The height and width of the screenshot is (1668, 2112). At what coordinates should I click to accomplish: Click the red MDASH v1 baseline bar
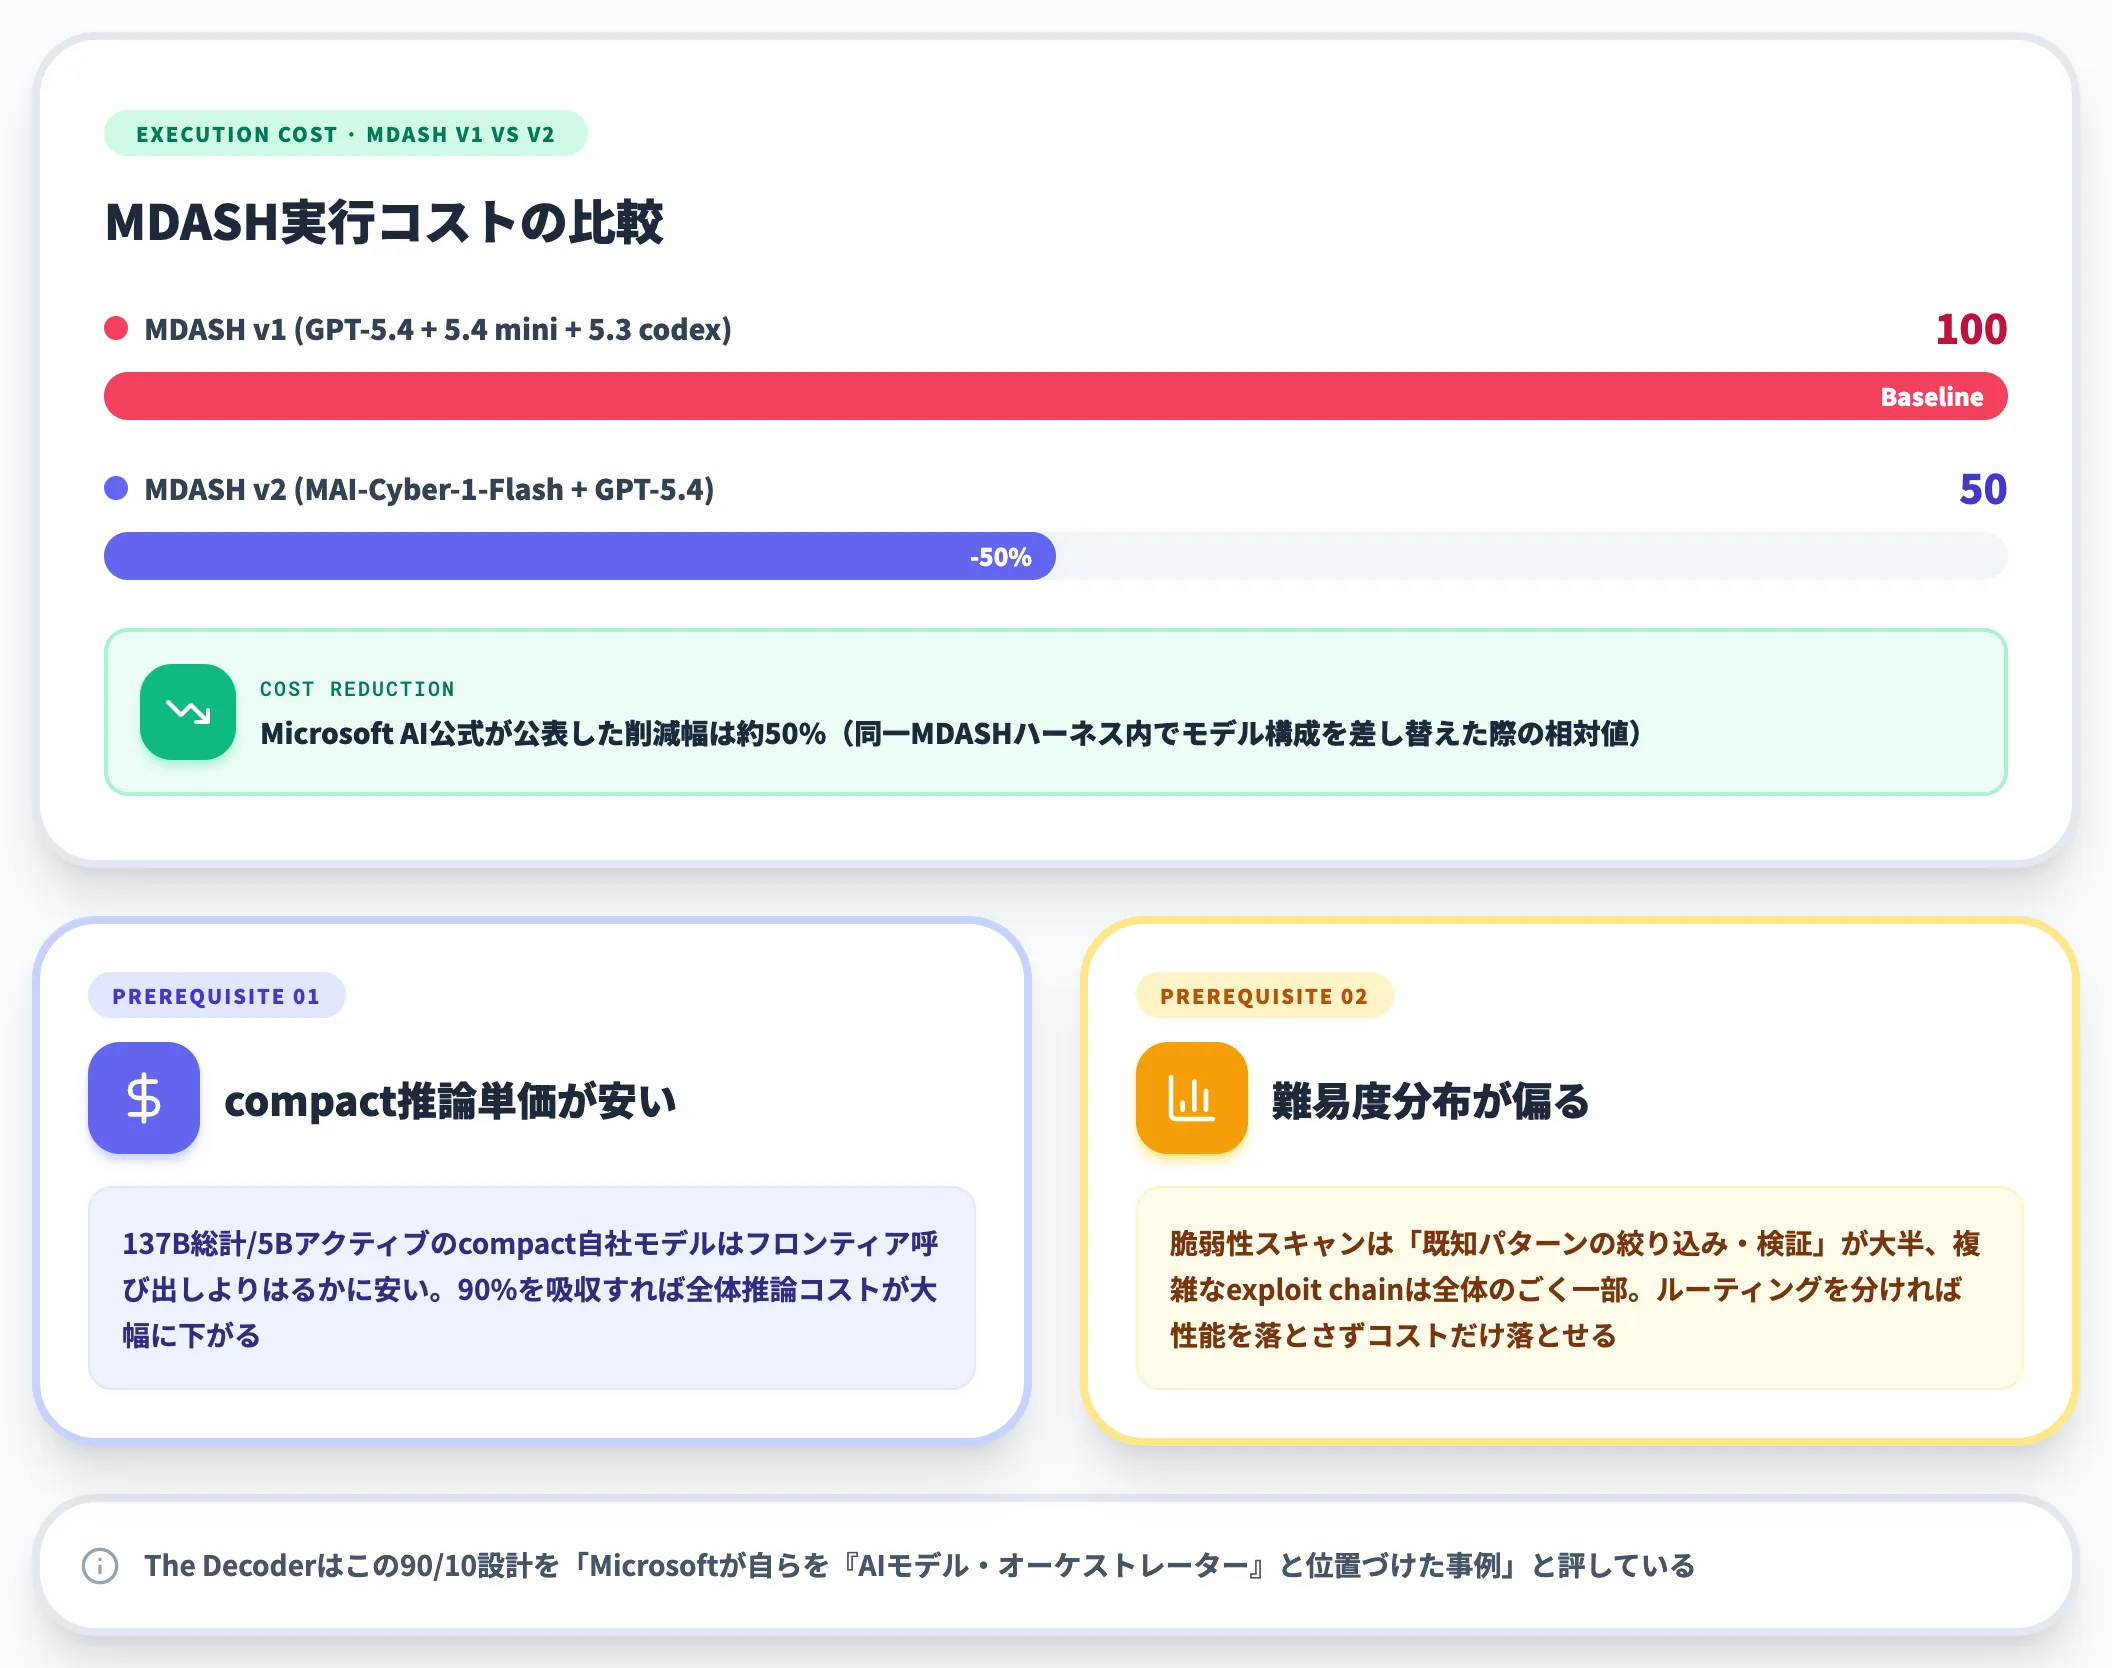click(x=1056, y=396)
